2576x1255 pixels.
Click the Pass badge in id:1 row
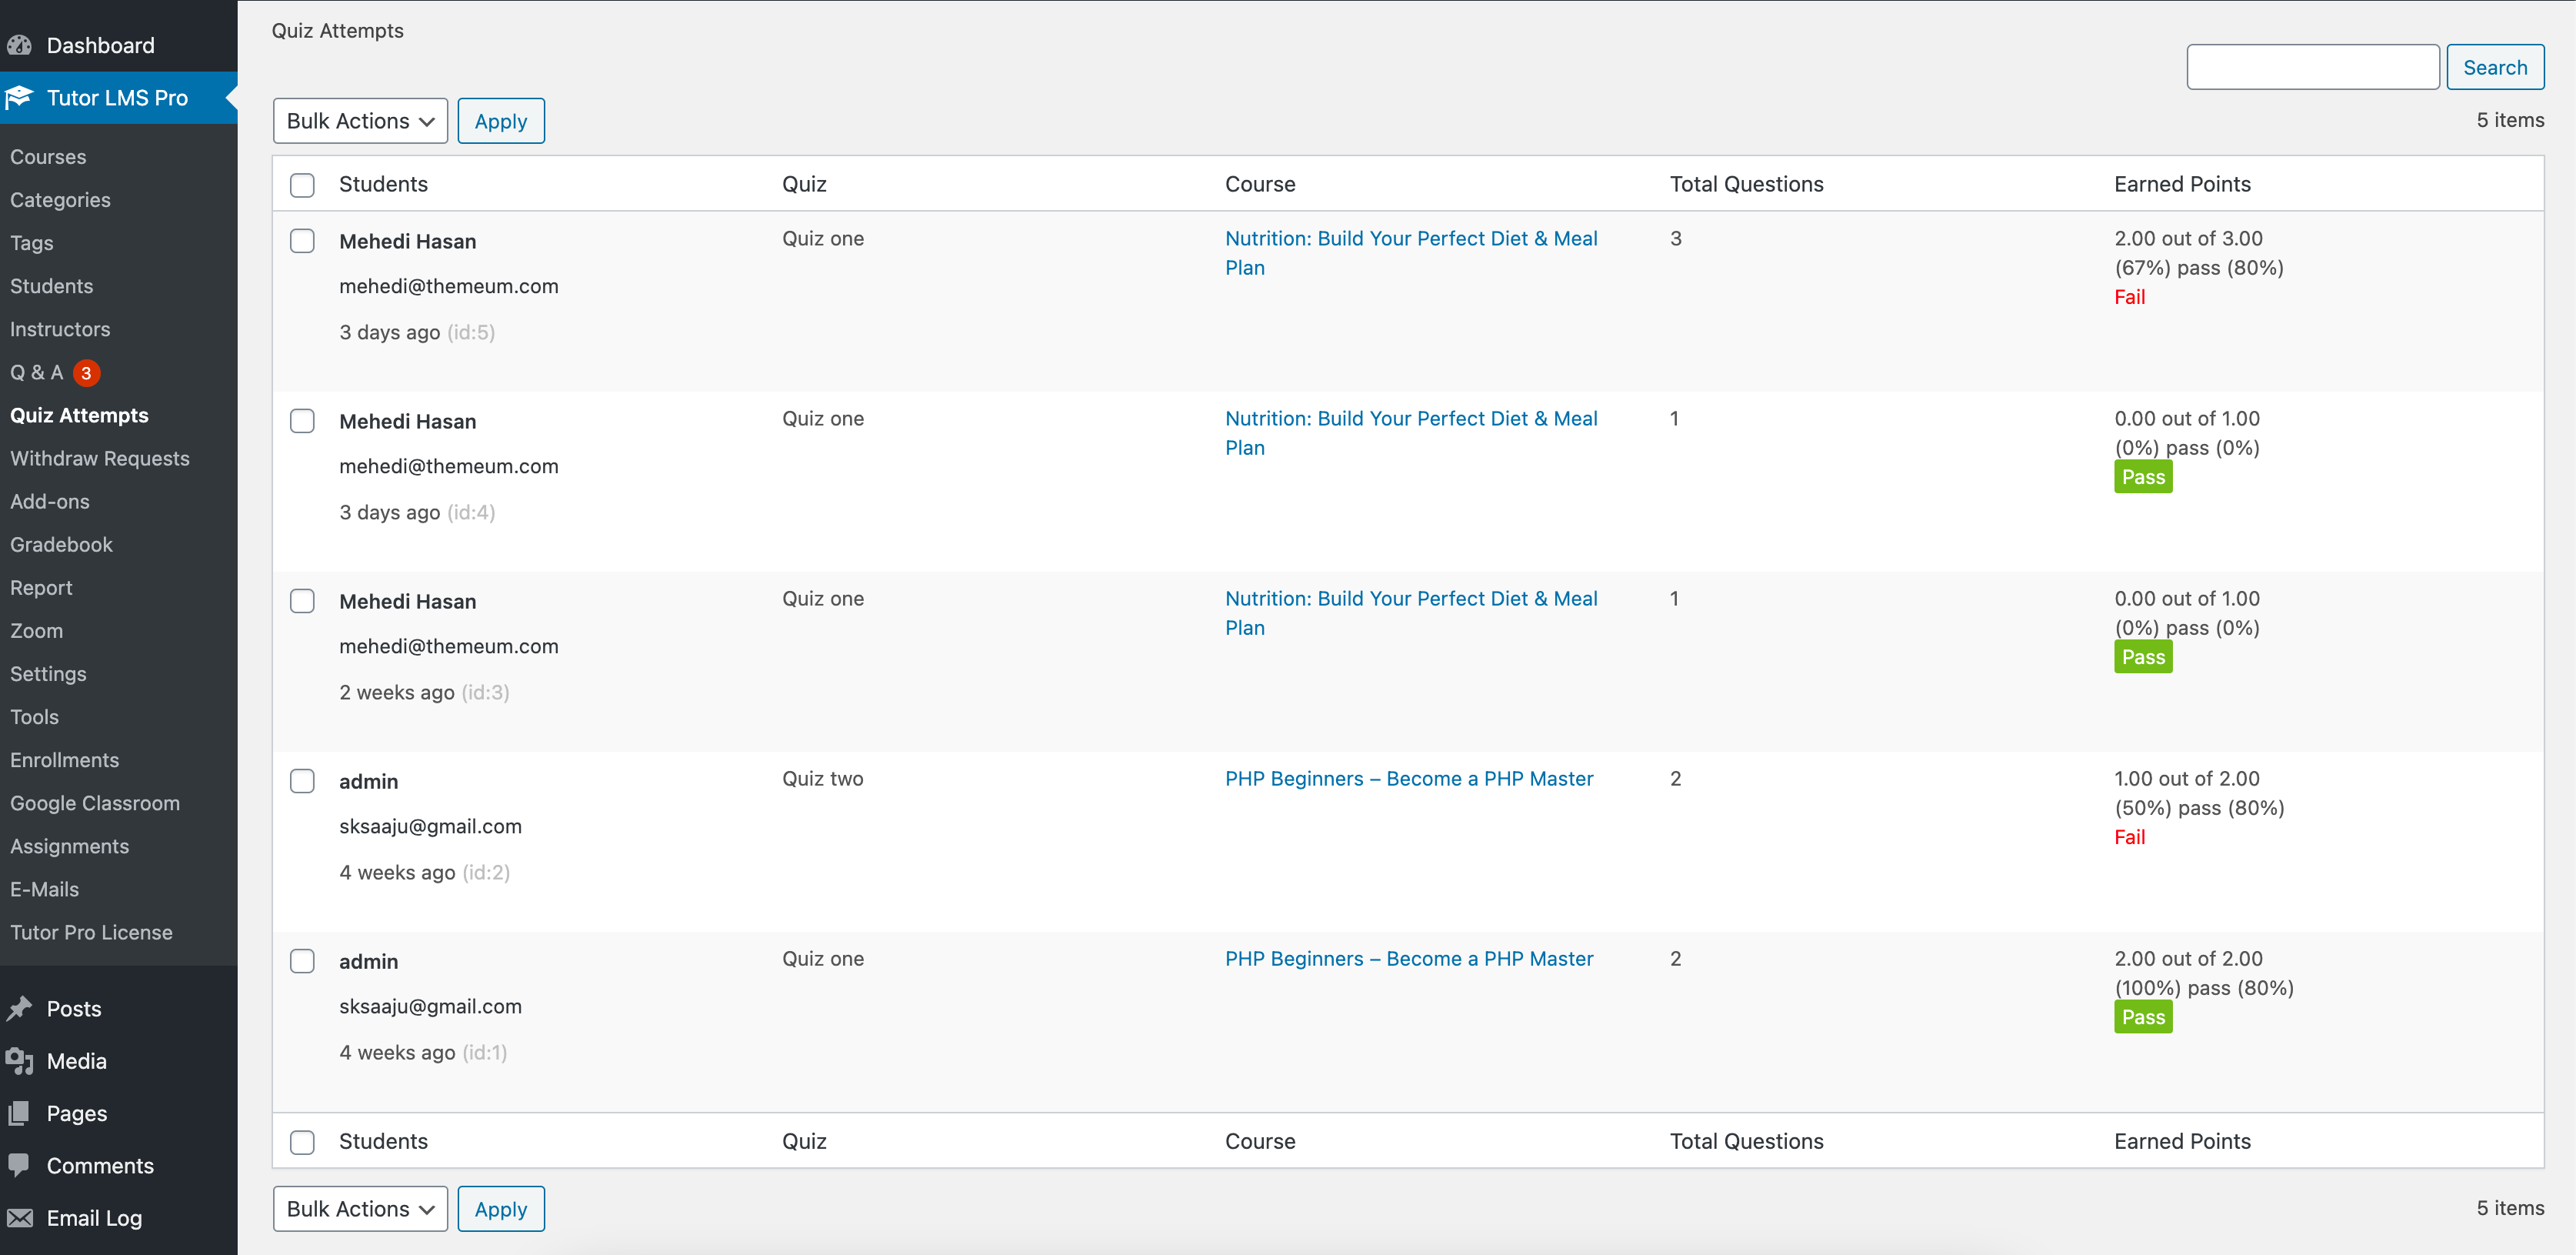2143,1017
